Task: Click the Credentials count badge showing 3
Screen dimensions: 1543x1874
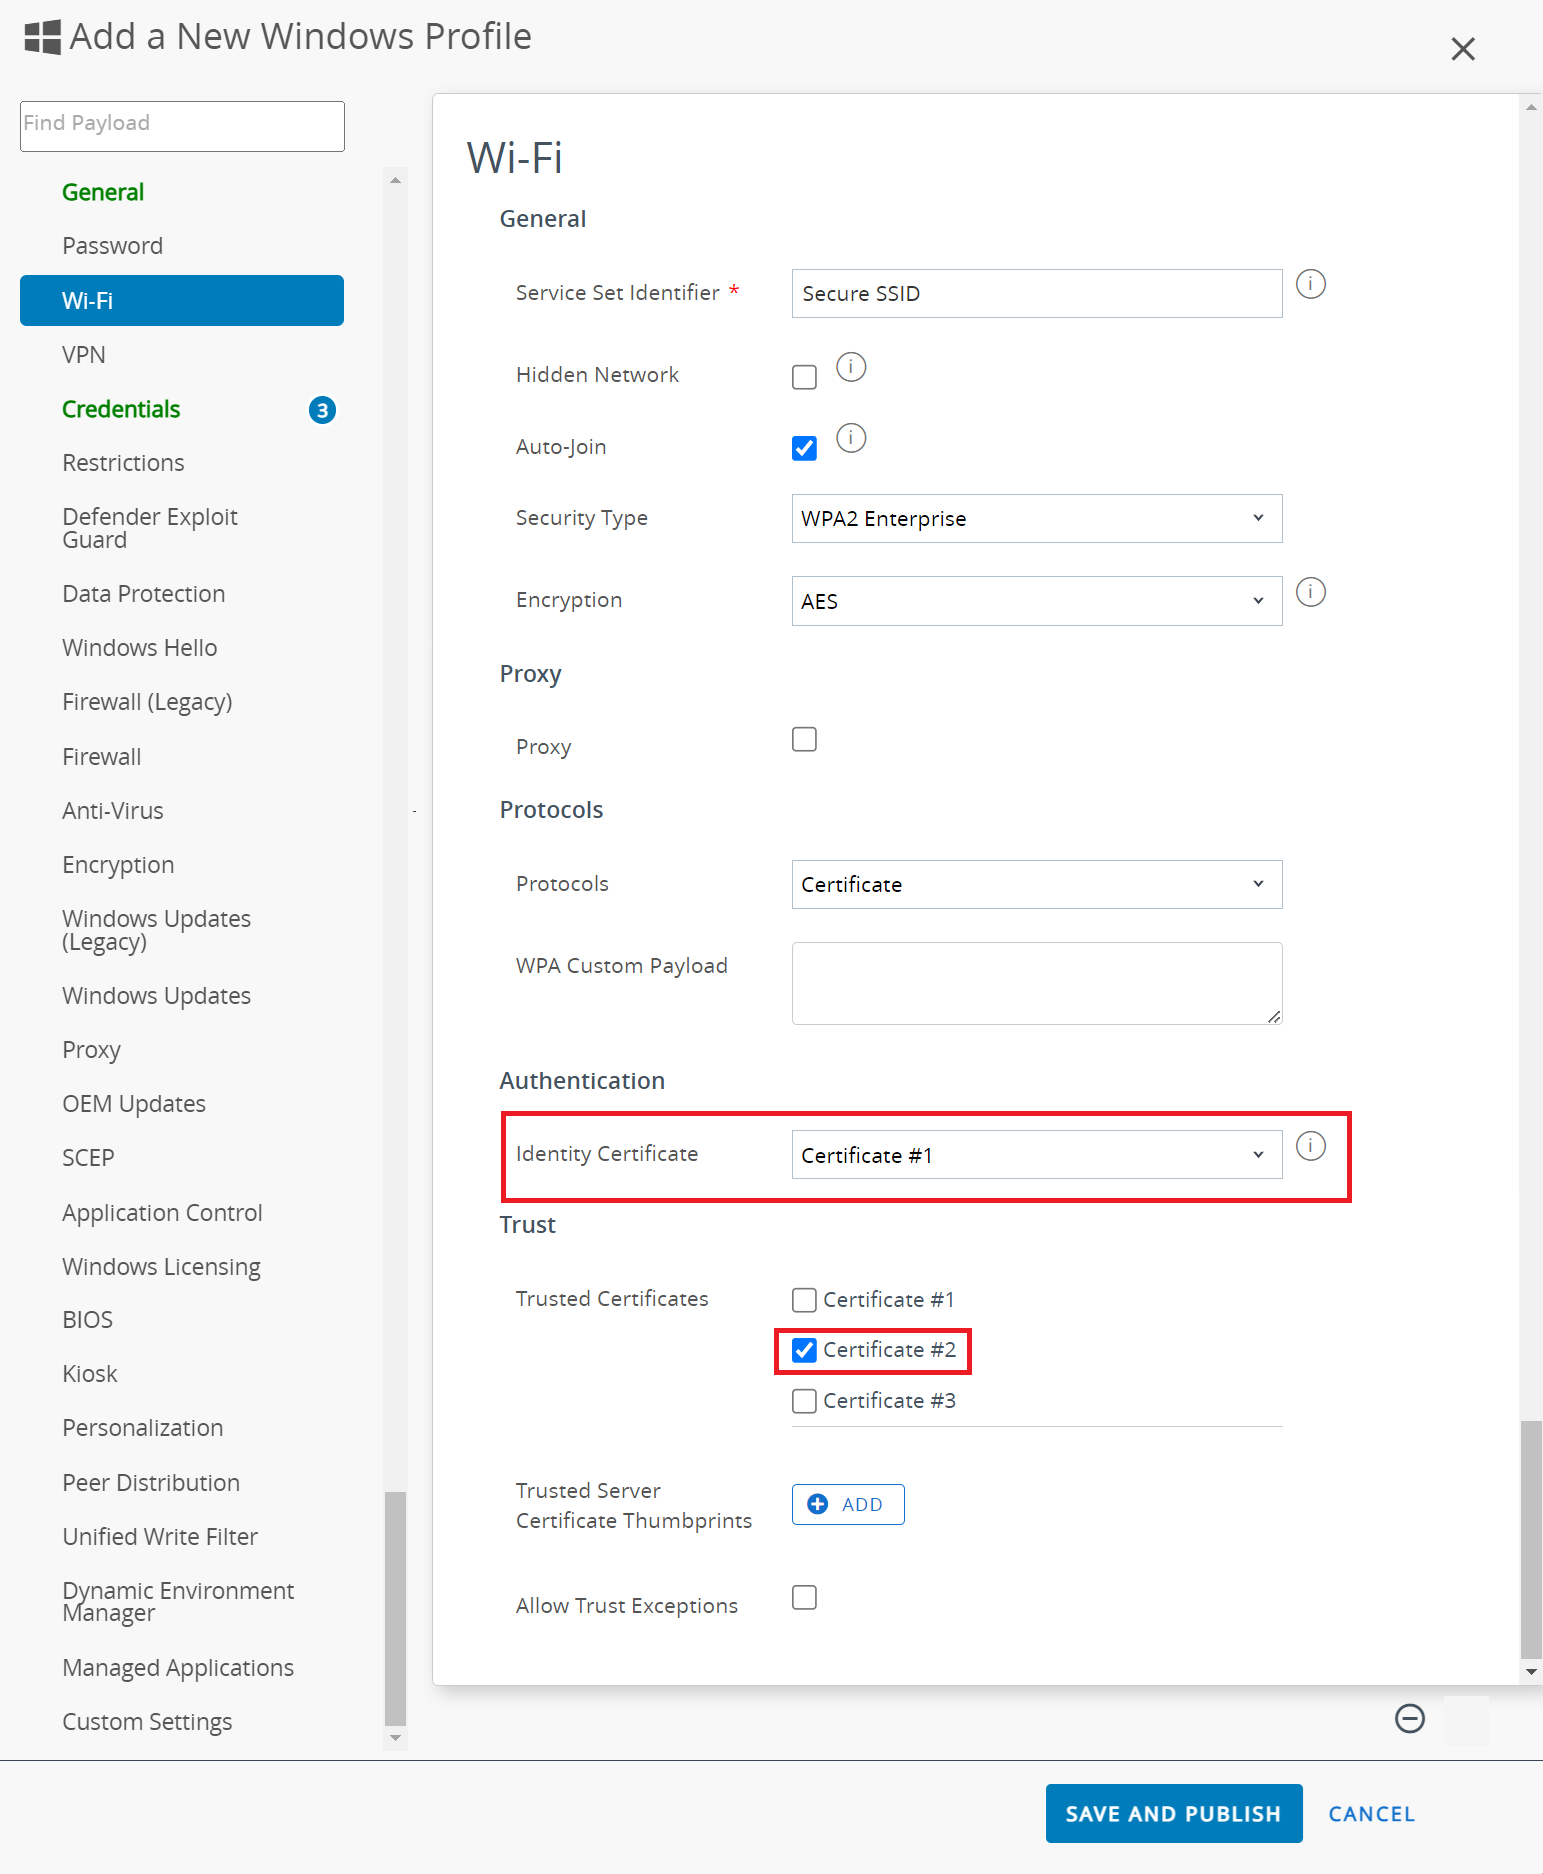Action: click(322, 410)
